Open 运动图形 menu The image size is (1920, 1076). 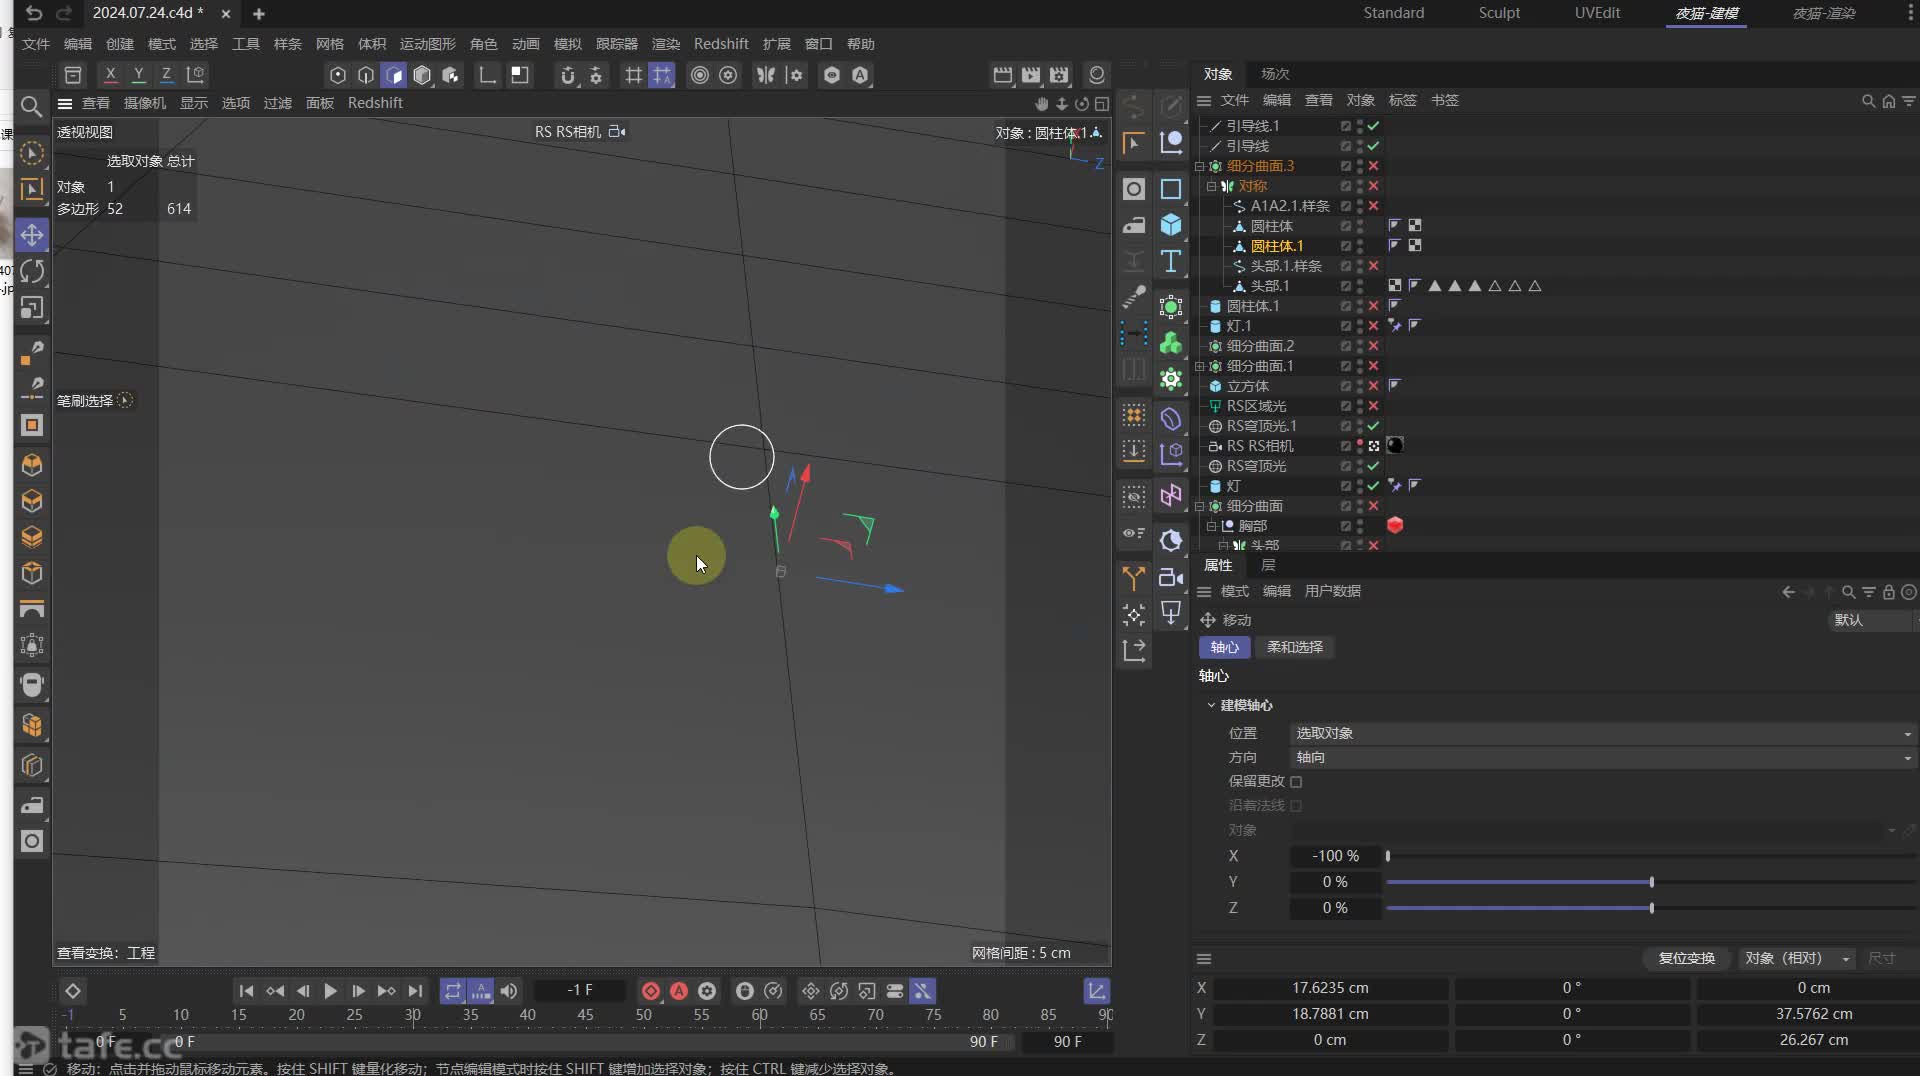427,44
